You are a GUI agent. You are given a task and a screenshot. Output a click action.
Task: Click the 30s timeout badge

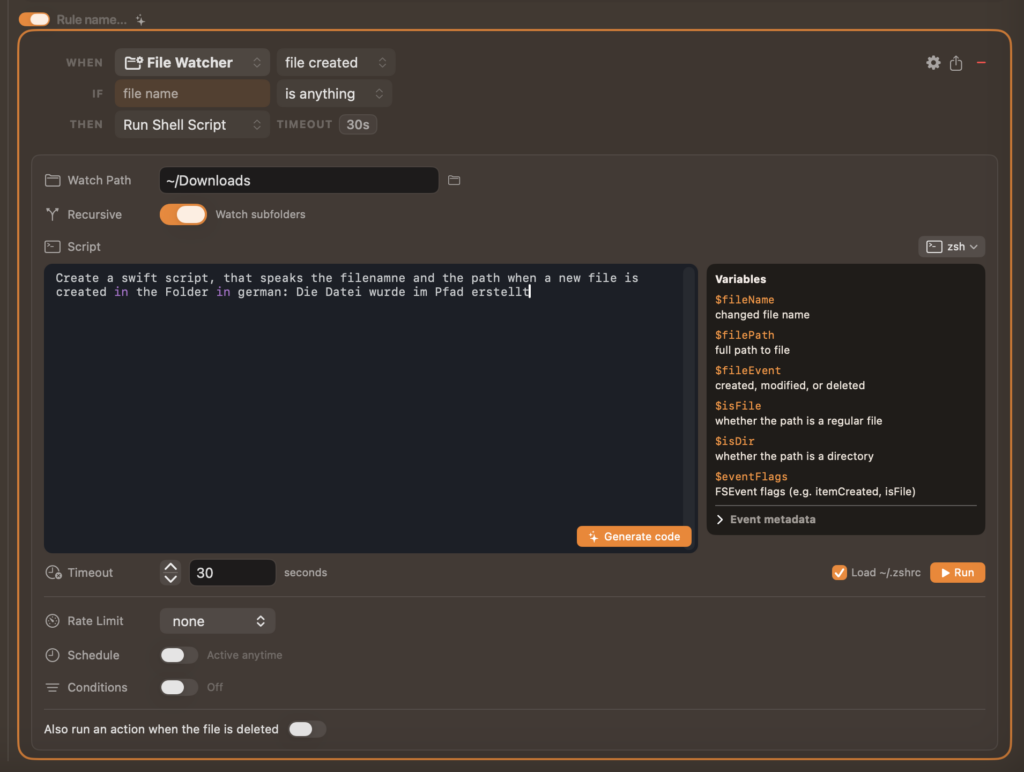(358, 125)
